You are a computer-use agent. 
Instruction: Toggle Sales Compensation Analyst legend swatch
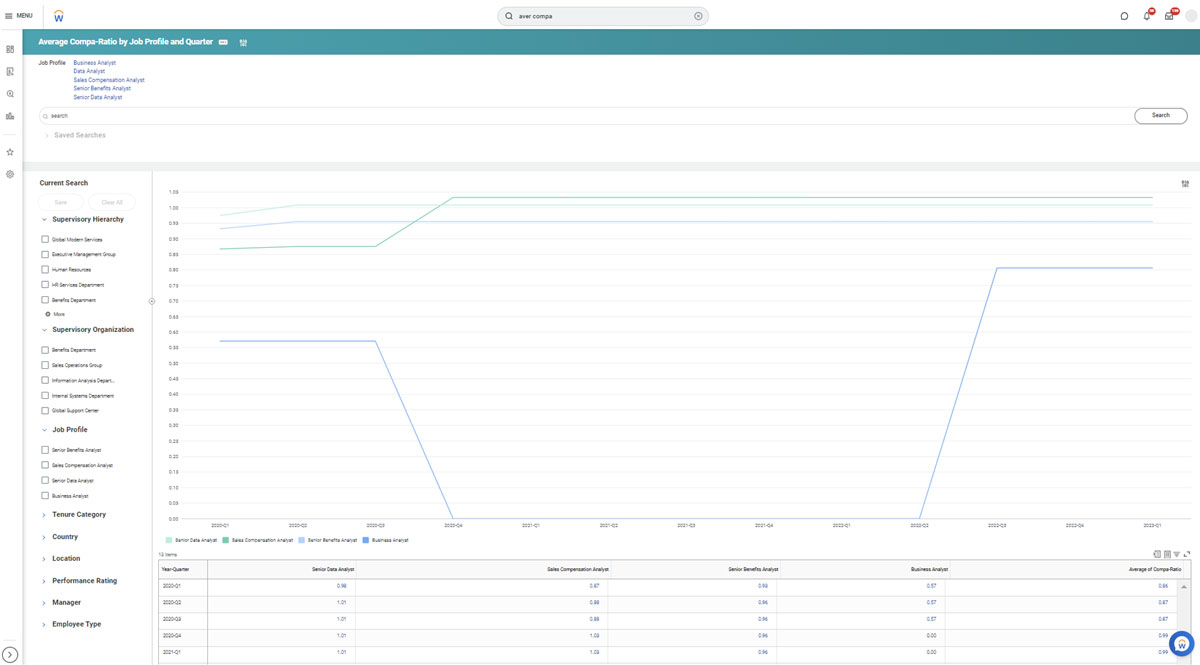coord(227,540)
